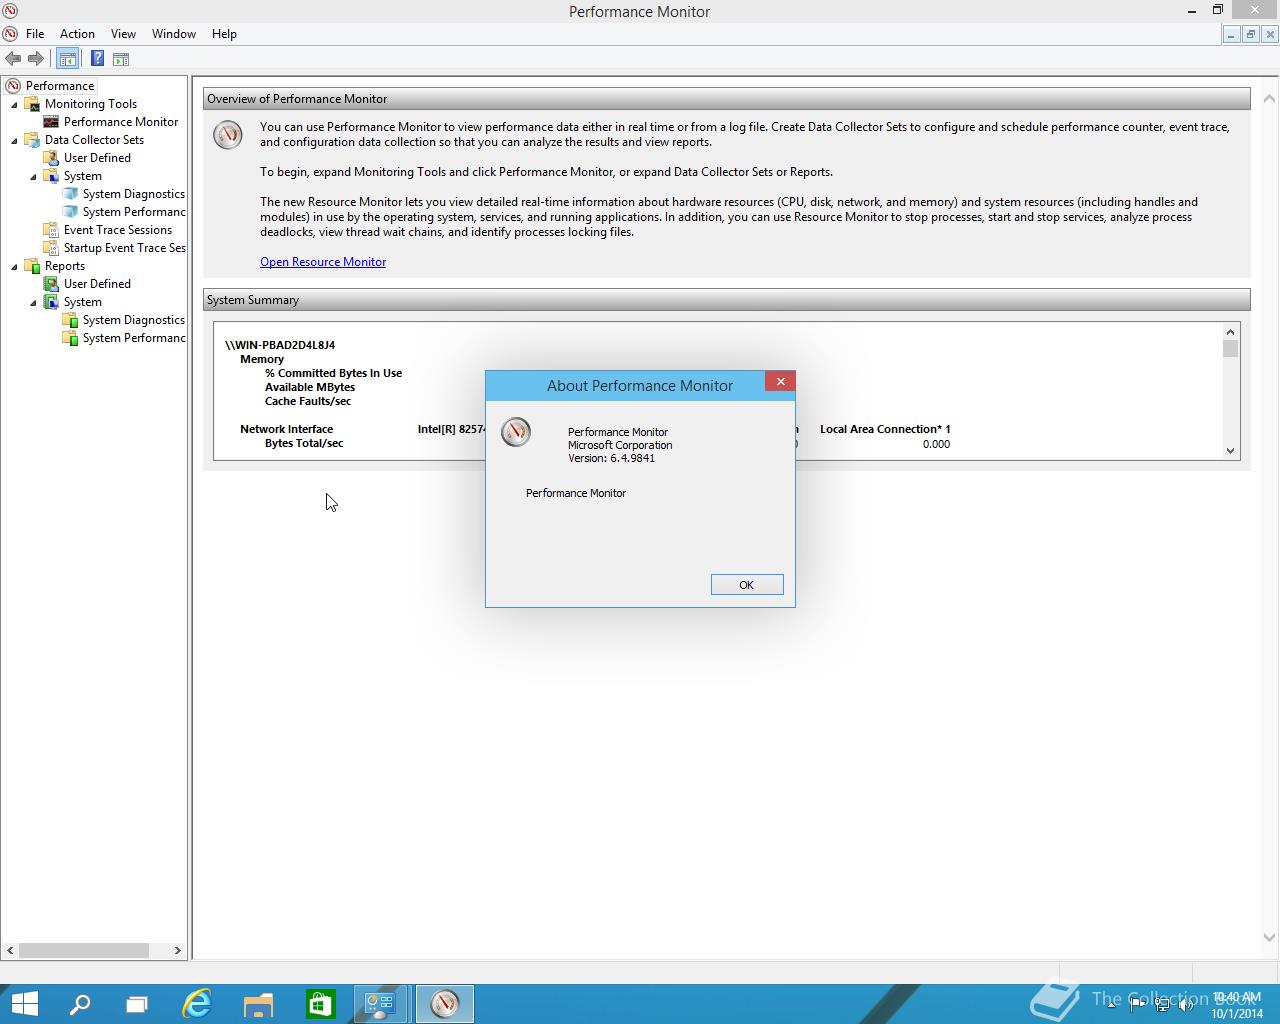Click System Diagnostics collector set icon
Image resolution: width=1280 pixels, height=1024 pixels.
[x=70, y=194]
